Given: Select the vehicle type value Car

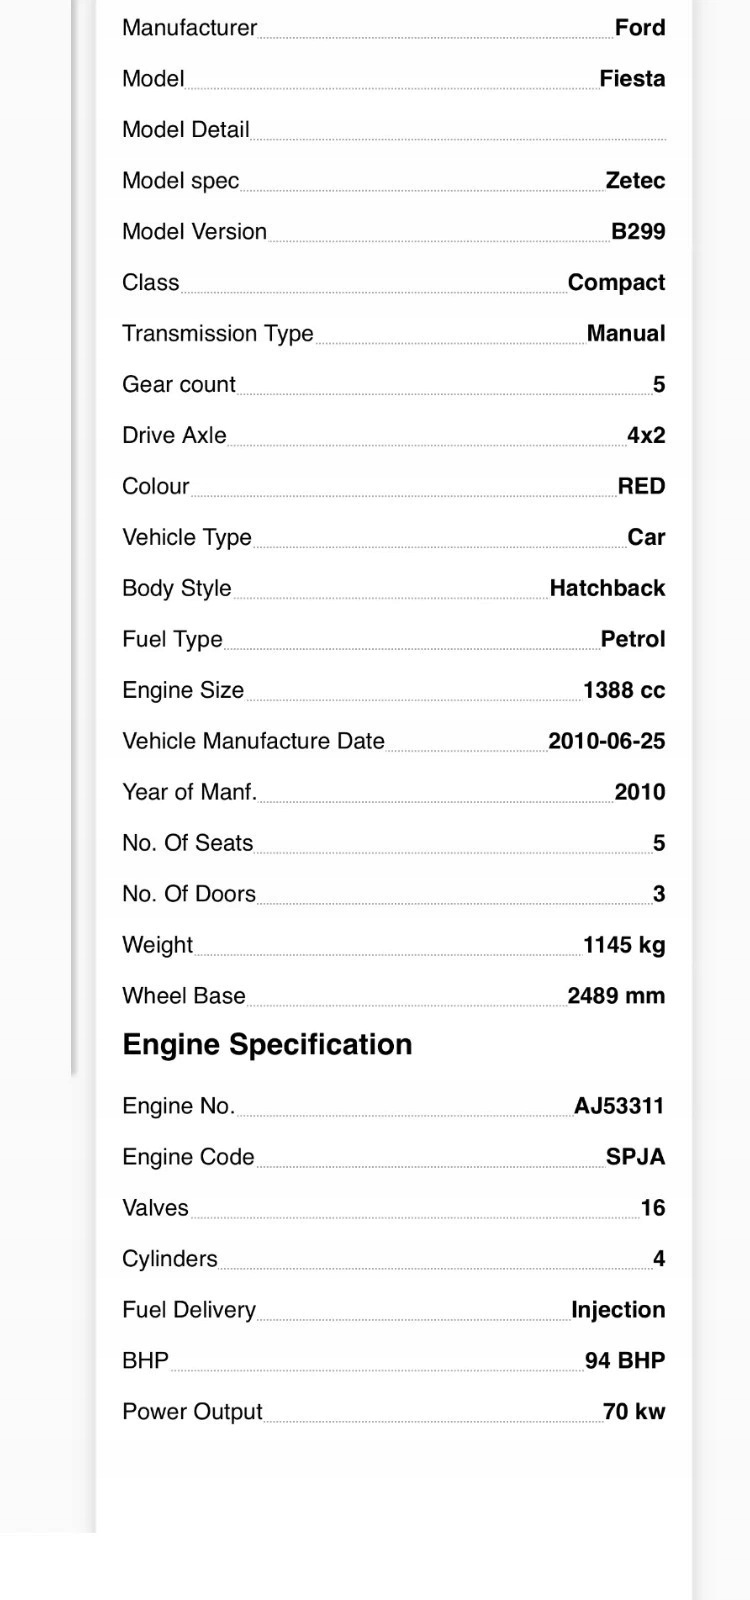Looking at the screenshot, I should tap(646, 538).
